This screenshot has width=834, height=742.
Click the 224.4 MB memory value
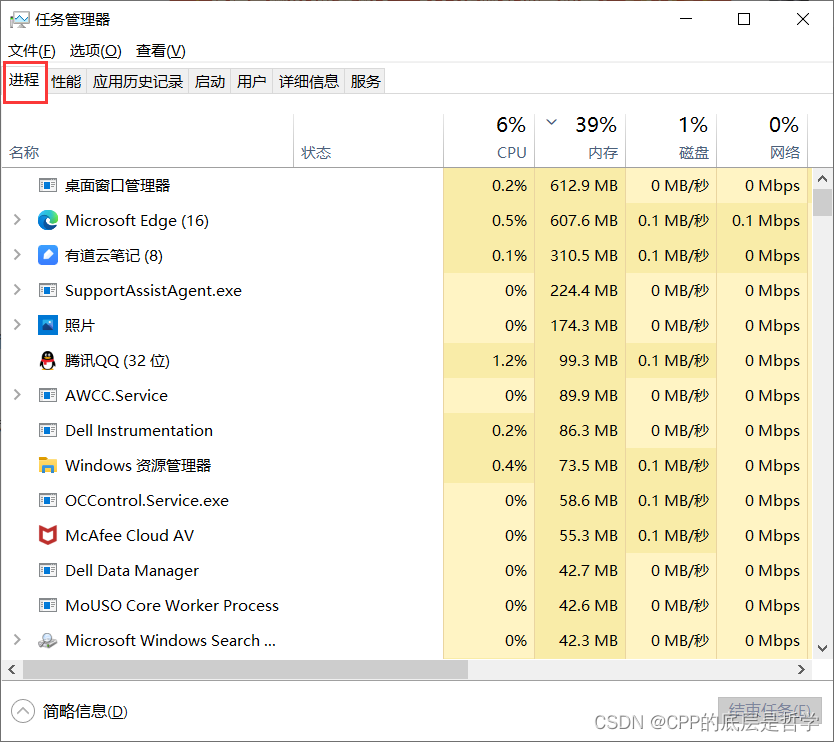[583, 290]
